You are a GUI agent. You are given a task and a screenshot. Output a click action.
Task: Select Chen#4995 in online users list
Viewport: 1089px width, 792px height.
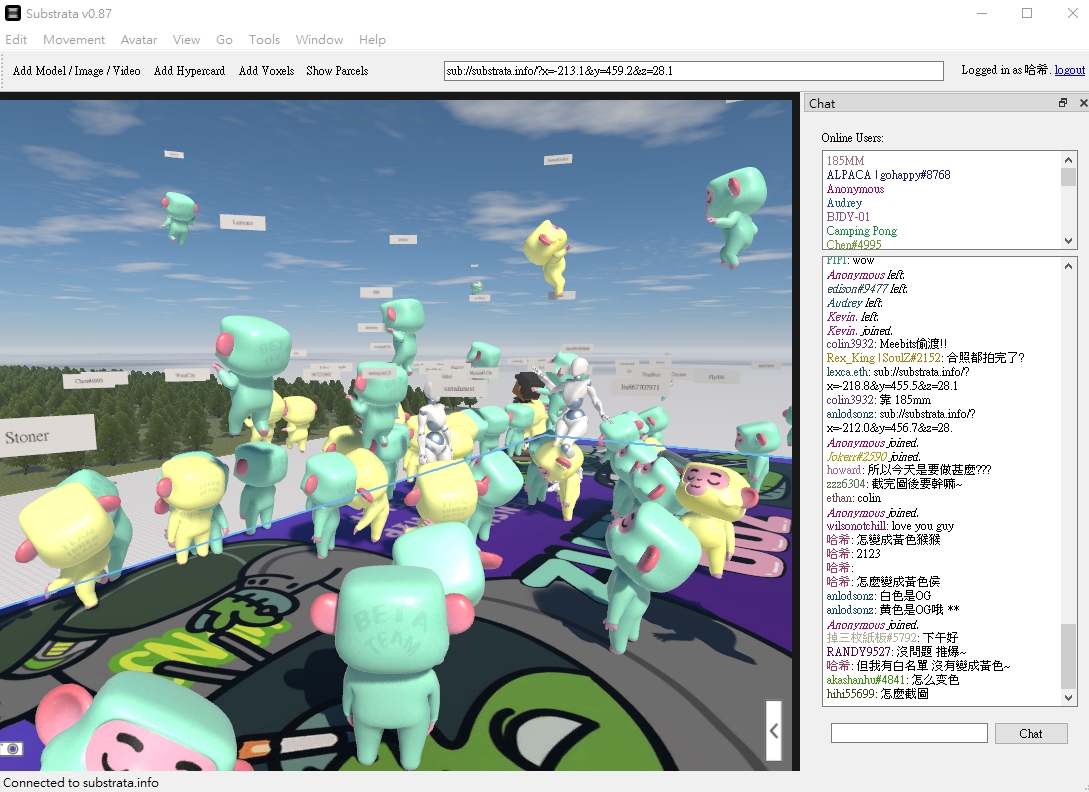854,244
